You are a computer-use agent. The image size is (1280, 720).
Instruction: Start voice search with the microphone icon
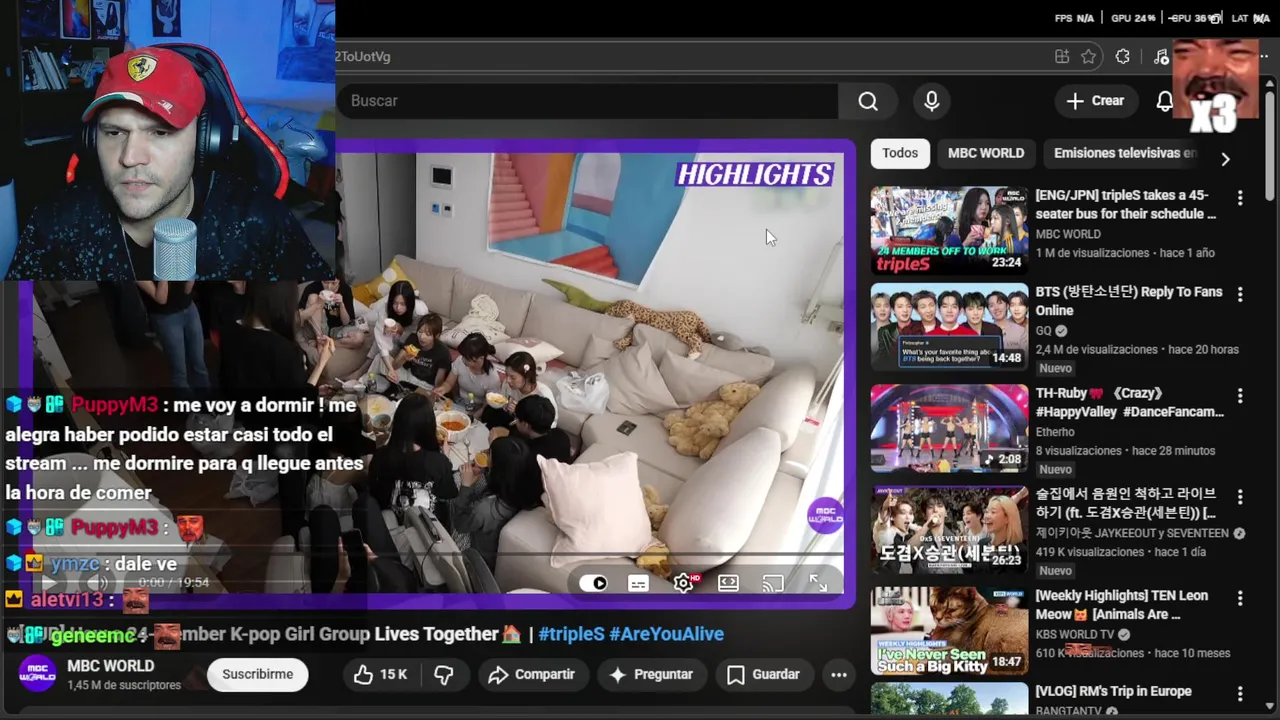932,101
